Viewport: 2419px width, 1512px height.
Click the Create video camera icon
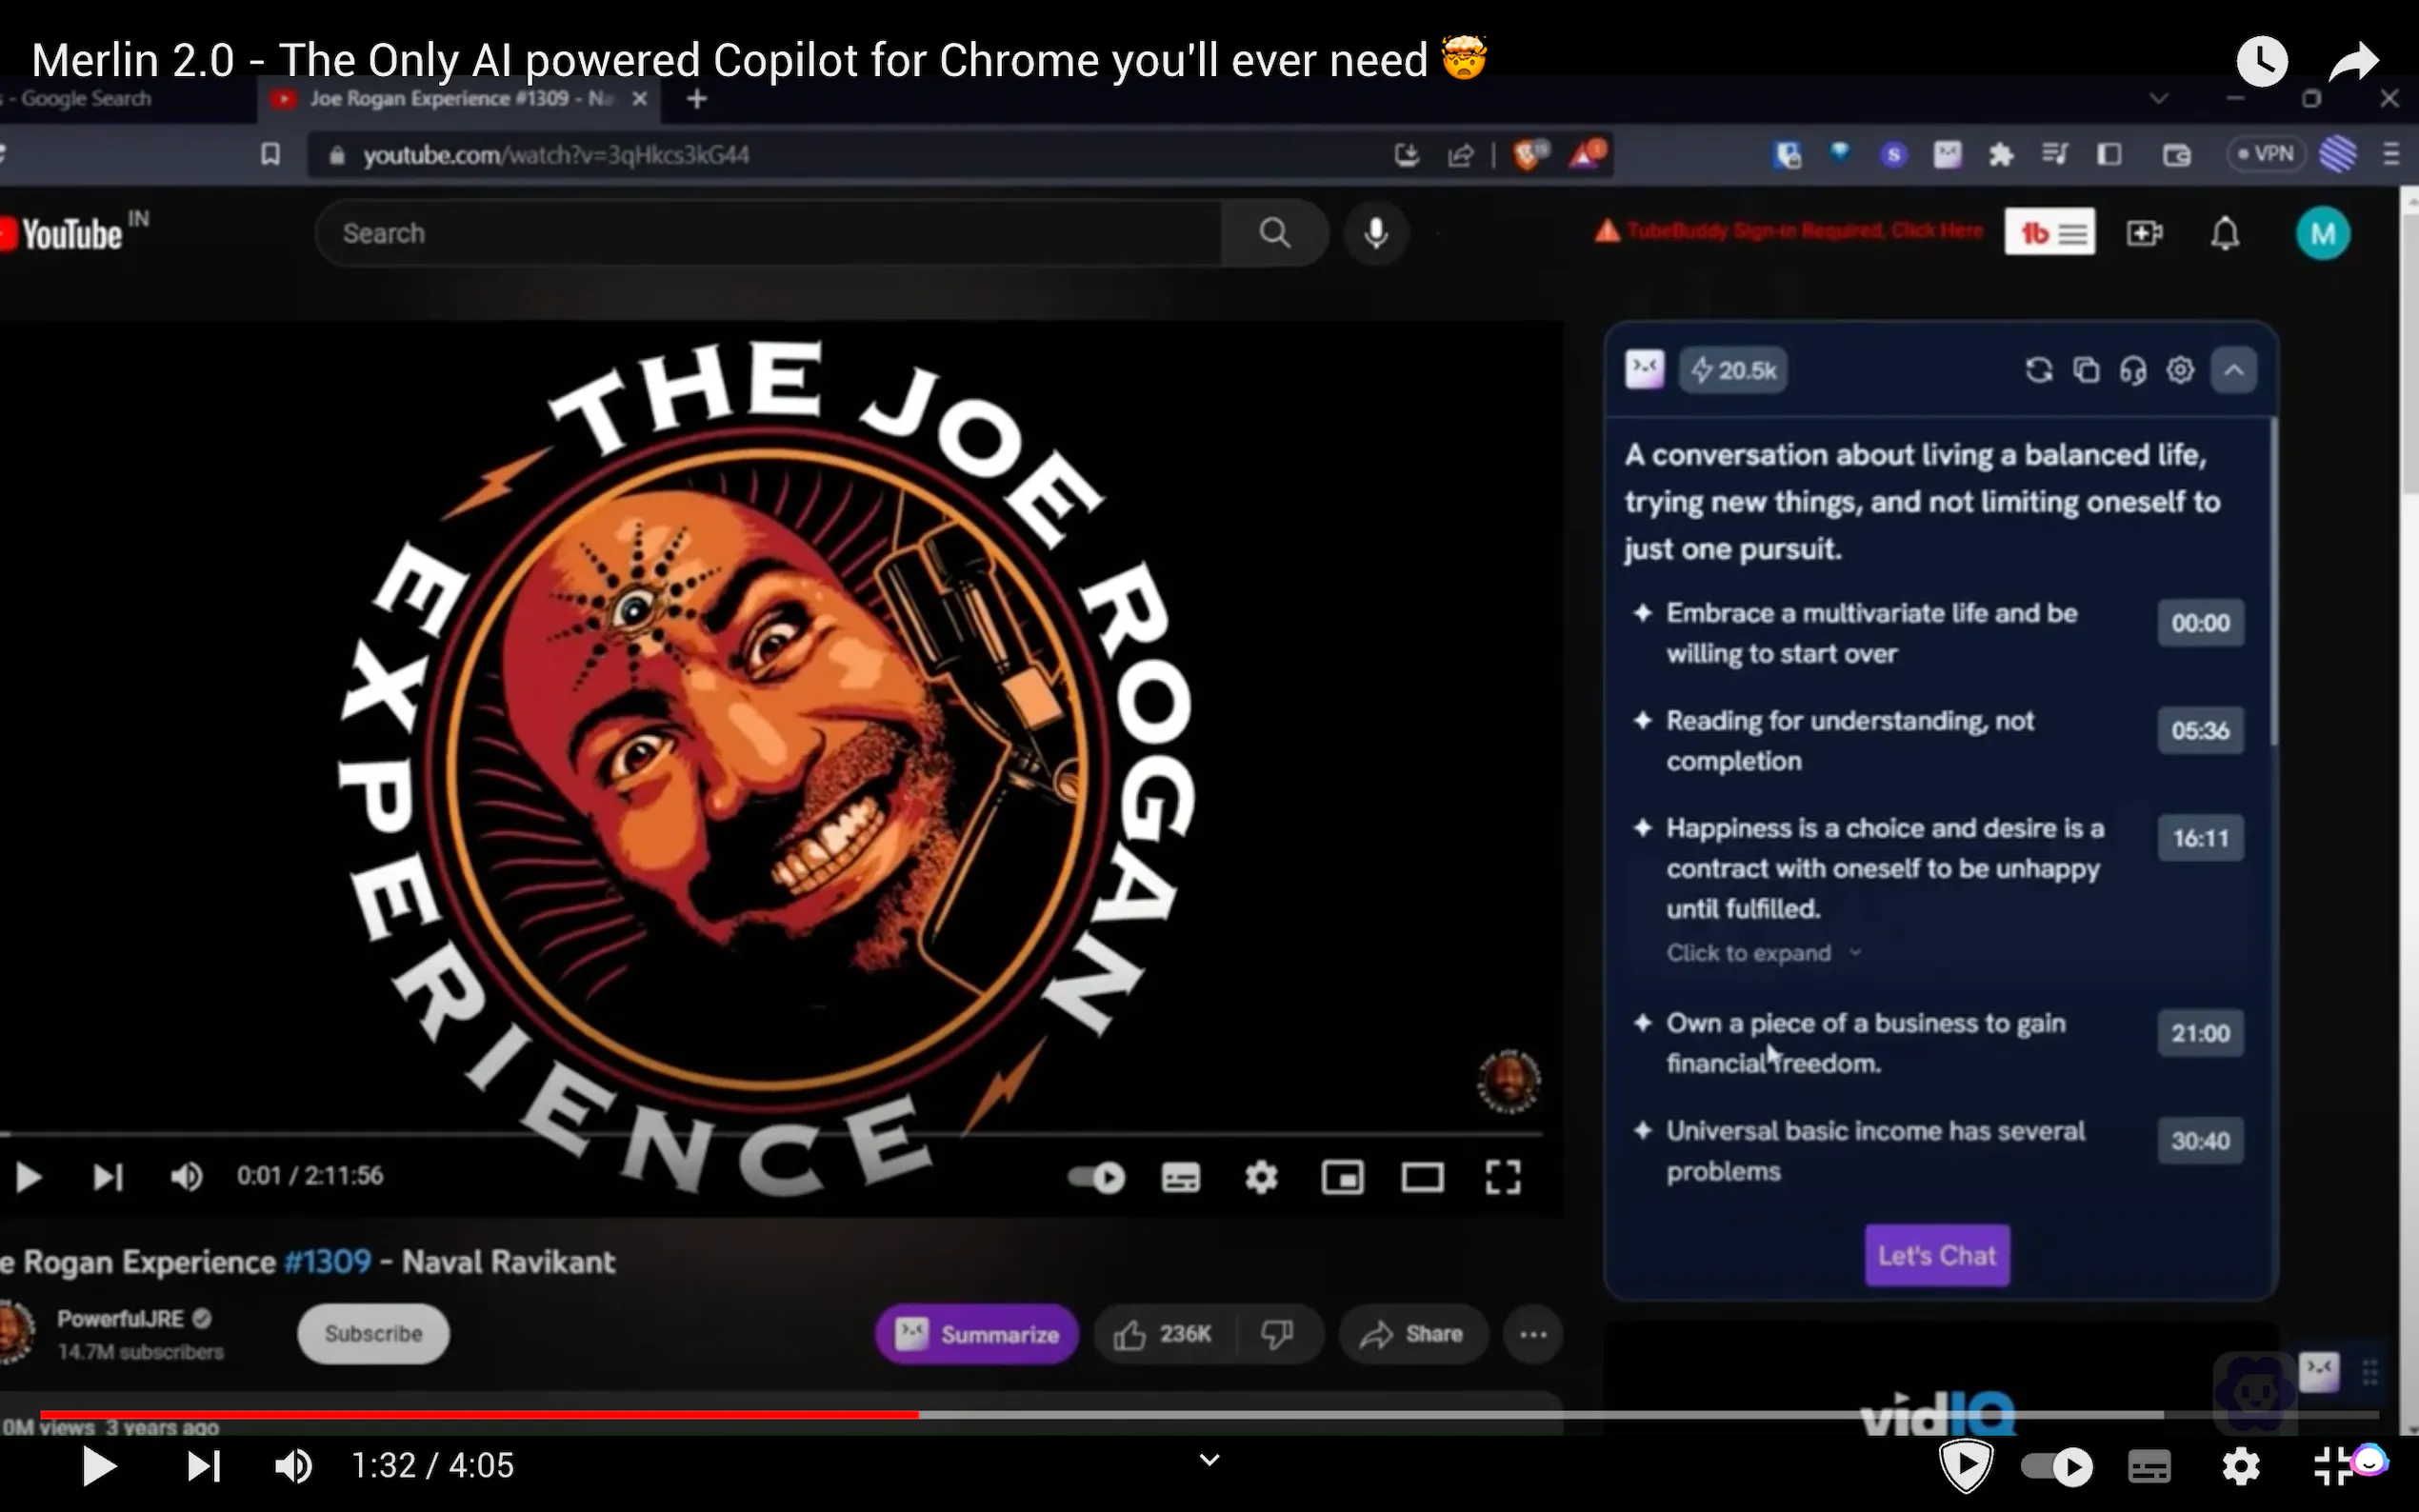[2144, 234]
